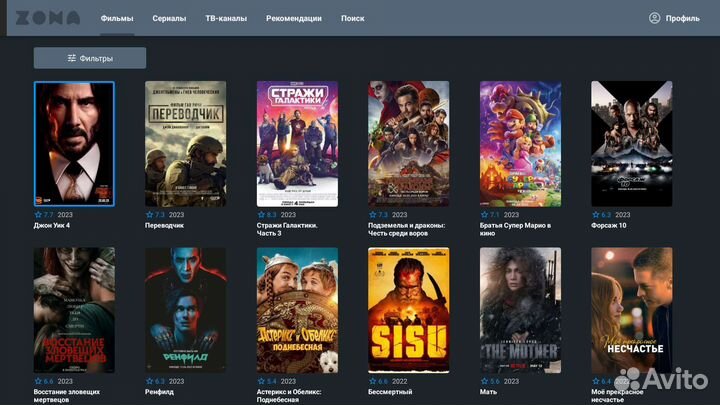
Task: Switch to the Фильмы tab
Action: (x=117, y=18)
